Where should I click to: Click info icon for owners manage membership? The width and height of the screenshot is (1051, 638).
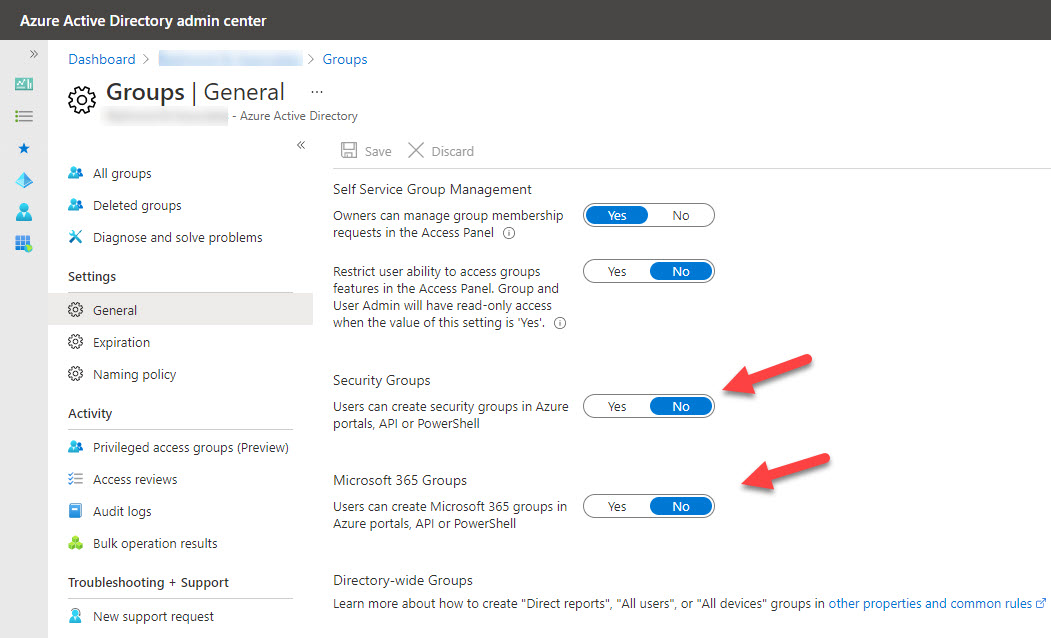tap(509, 233)
